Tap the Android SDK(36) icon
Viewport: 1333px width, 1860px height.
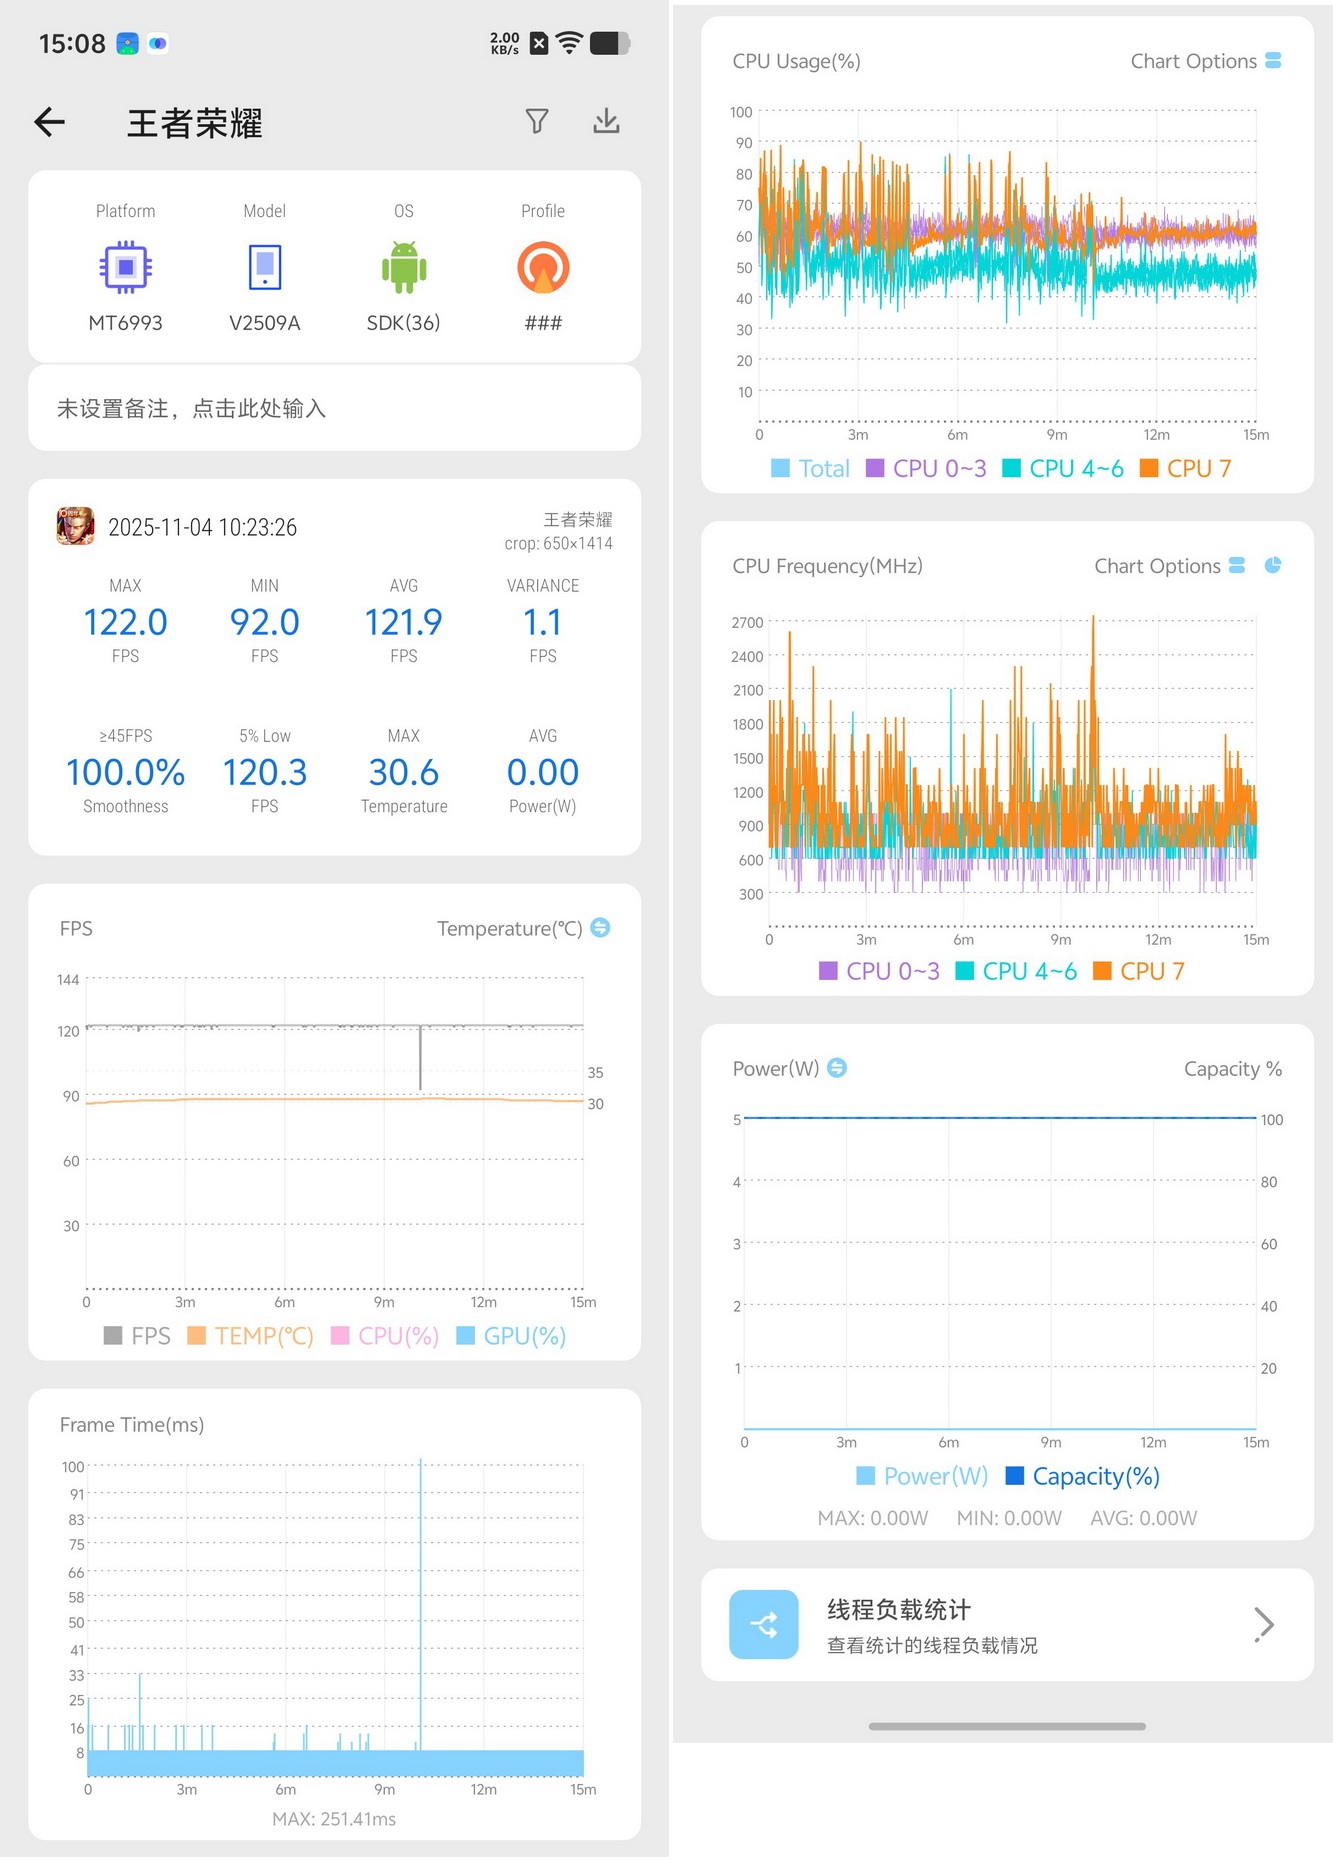[404, 267]
